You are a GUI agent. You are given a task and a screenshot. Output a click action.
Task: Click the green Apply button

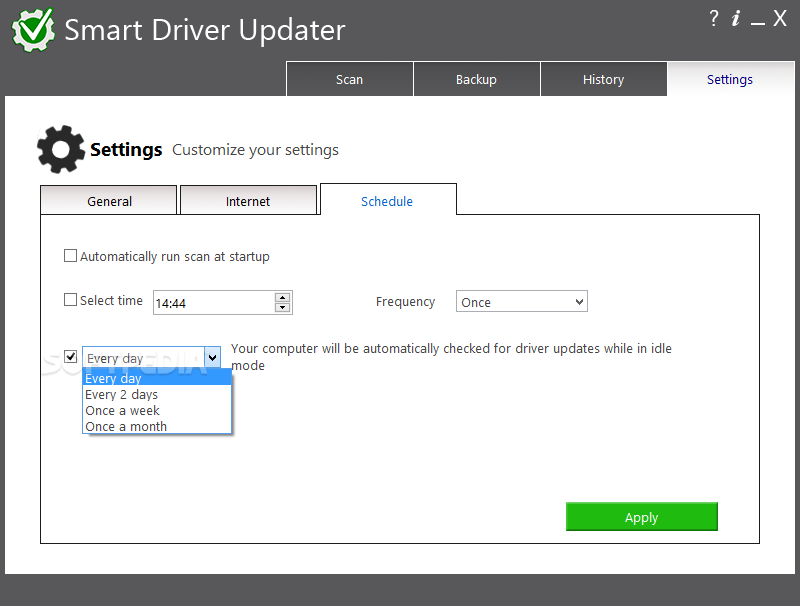(x=641, y=517)
